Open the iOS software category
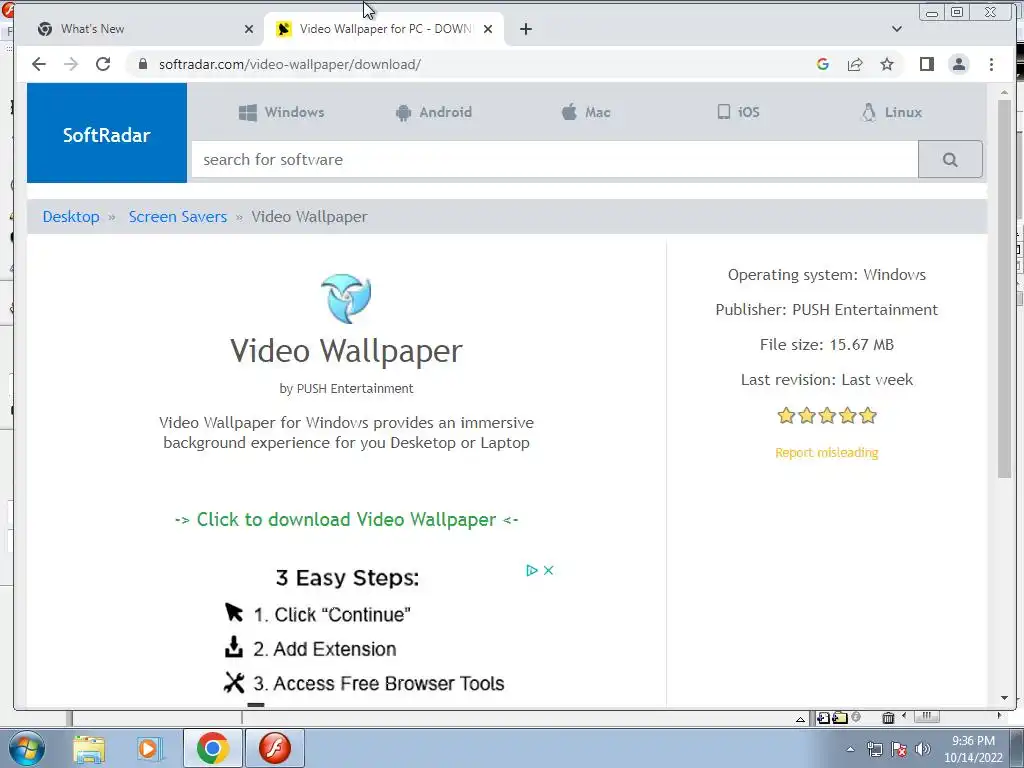This screenshot has height=768, width=1024. [739, 112]
